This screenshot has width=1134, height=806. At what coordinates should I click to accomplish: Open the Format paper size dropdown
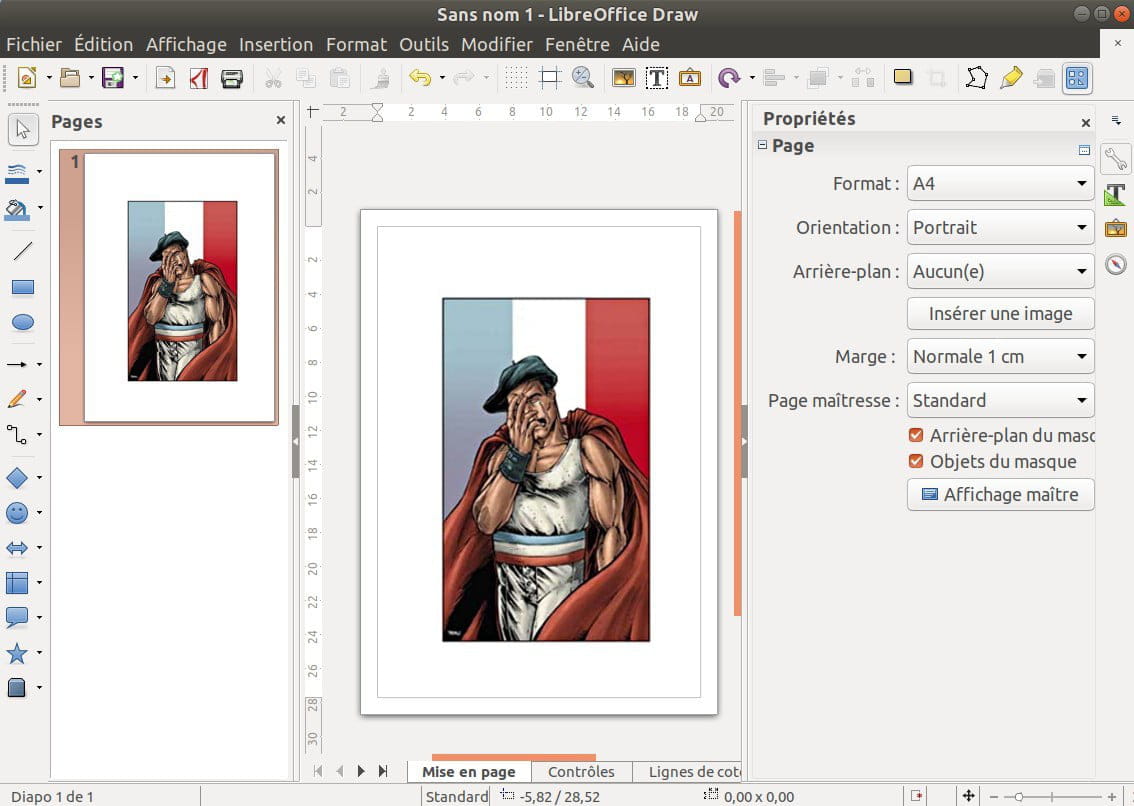[1000, 183]
